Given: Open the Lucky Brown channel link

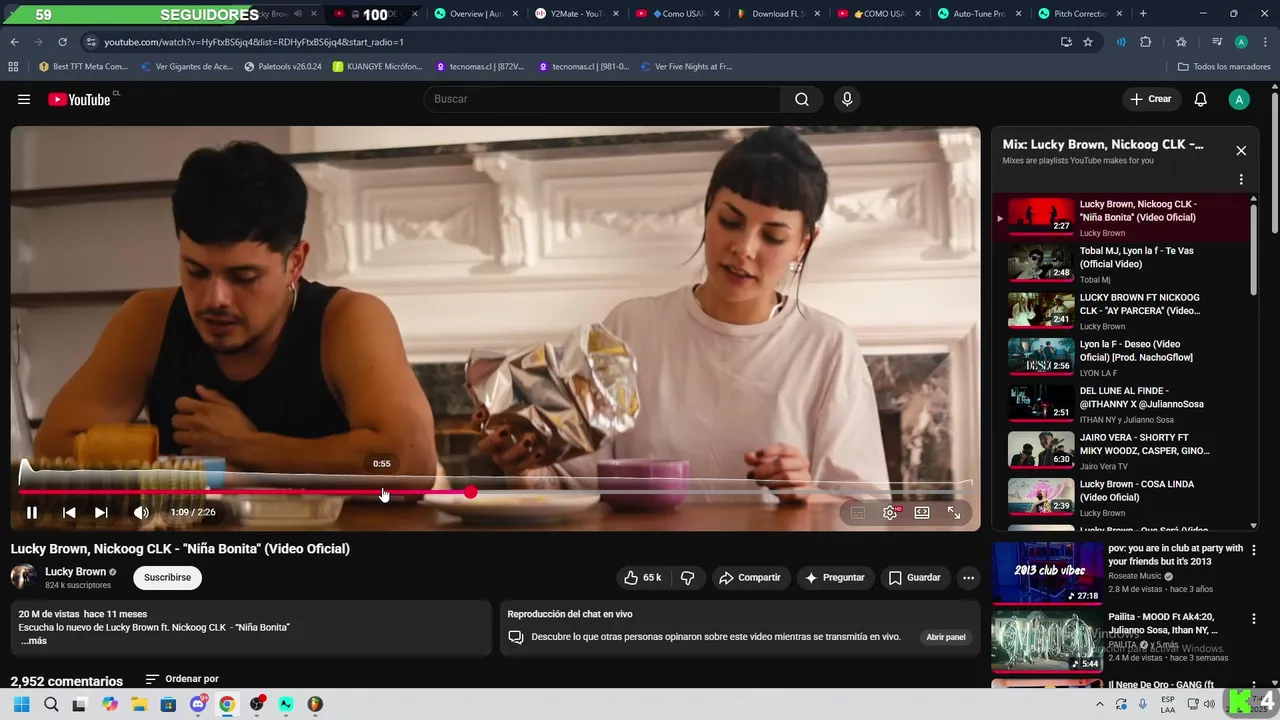Looking at the screenshot, I should 76,572.
